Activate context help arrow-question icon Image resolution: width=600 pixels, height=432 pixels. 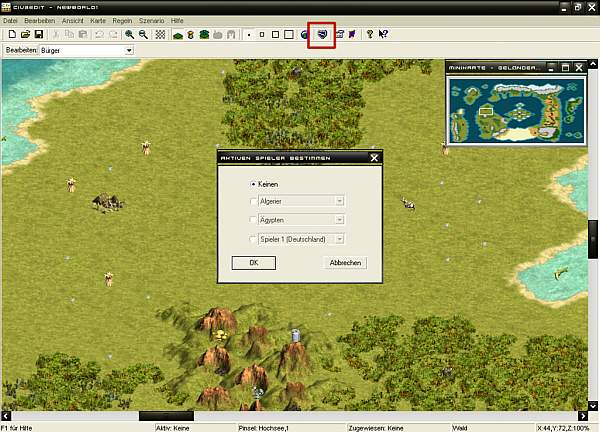coord(383,34)
